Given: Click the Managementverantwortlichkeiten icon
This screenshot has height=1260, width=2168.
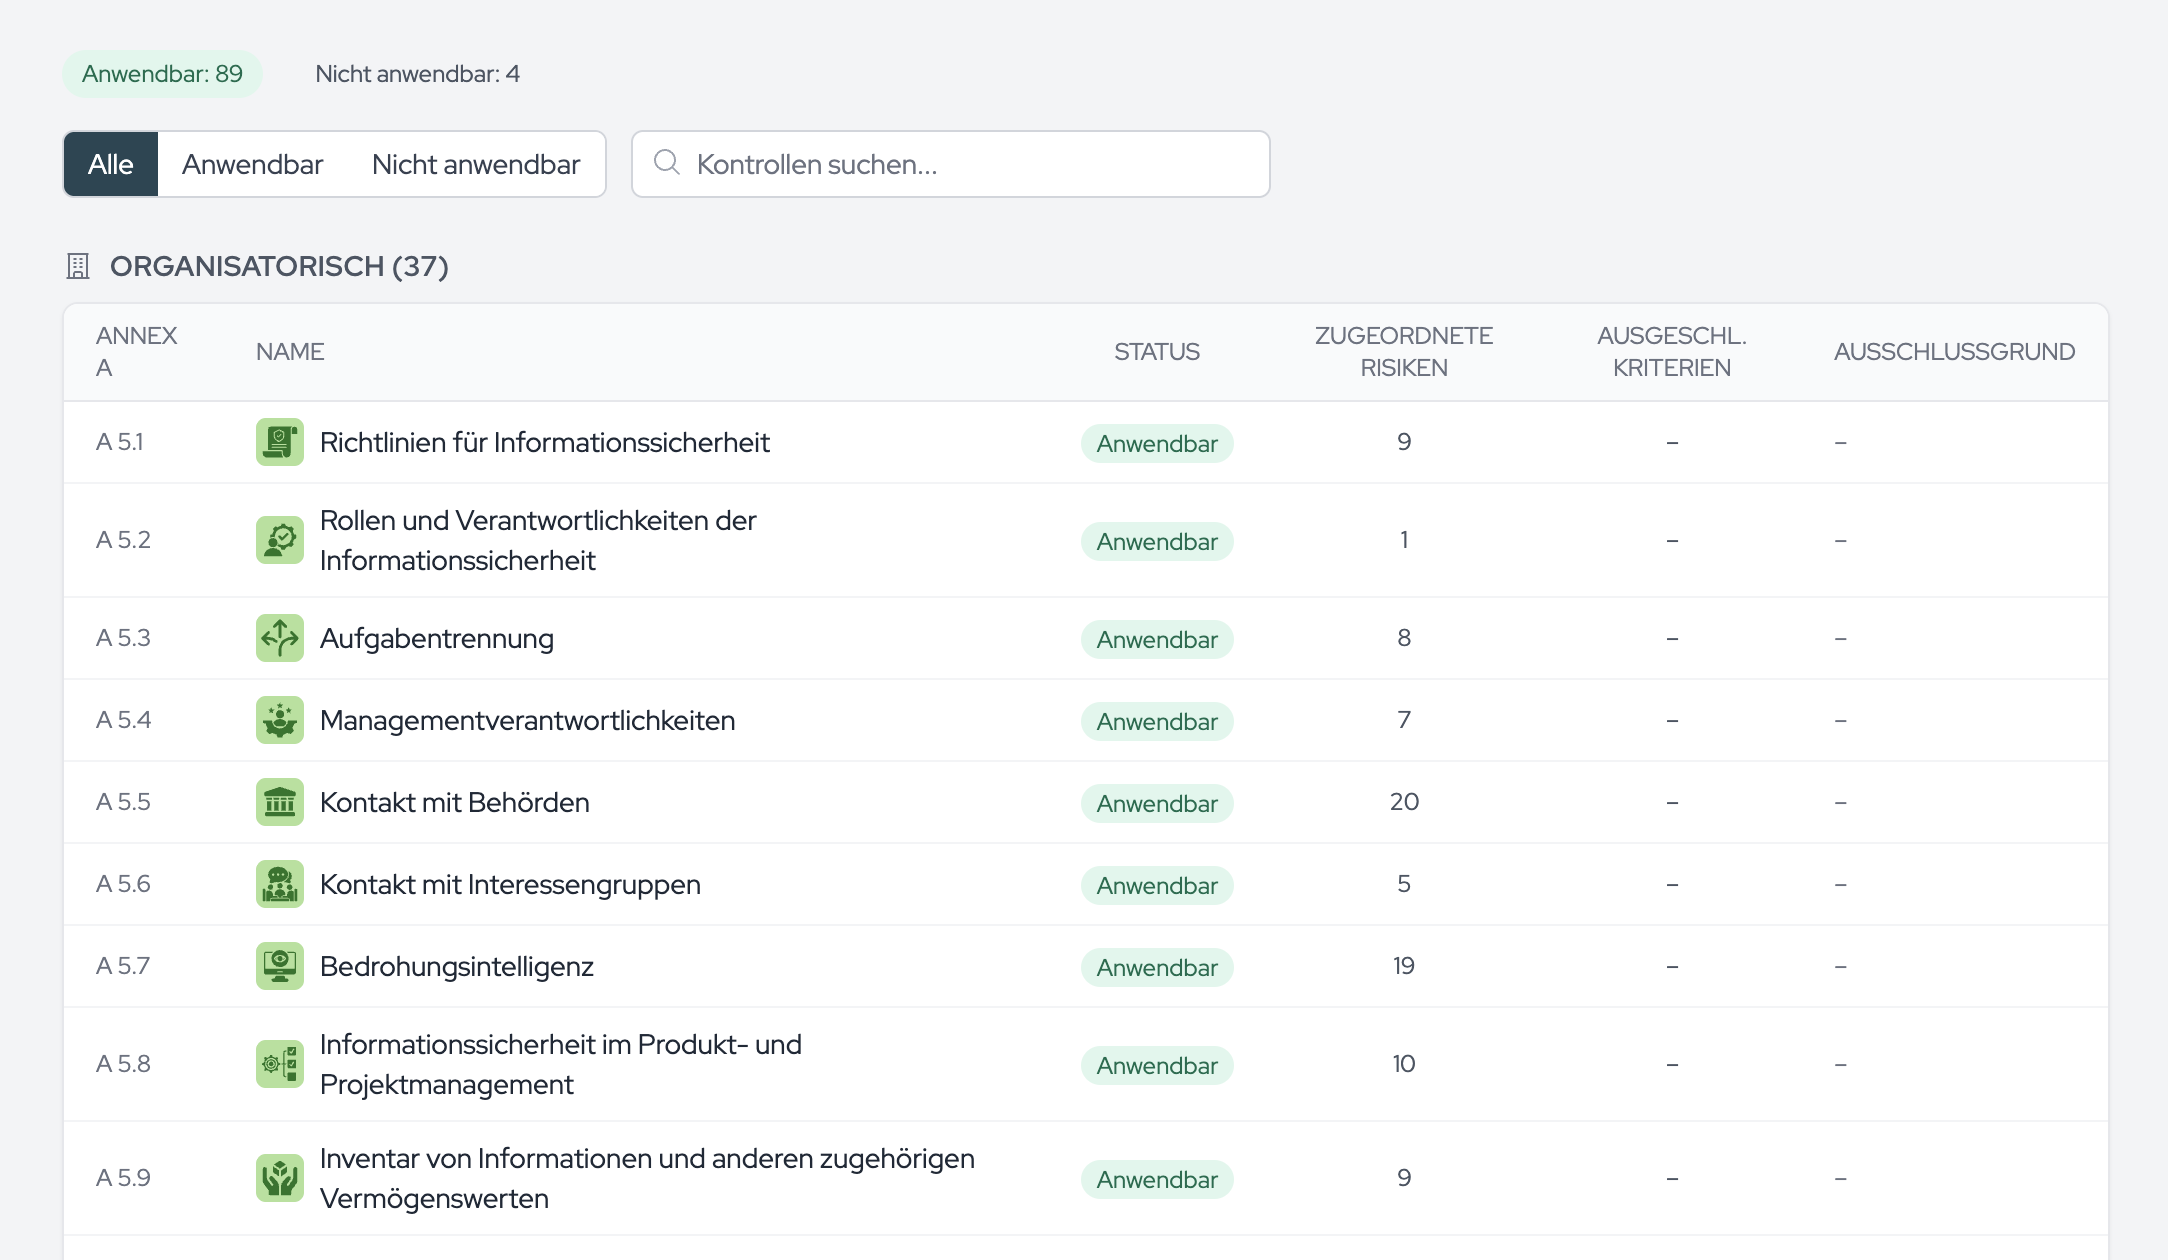Looking at the screenshot, I should 280,720.
